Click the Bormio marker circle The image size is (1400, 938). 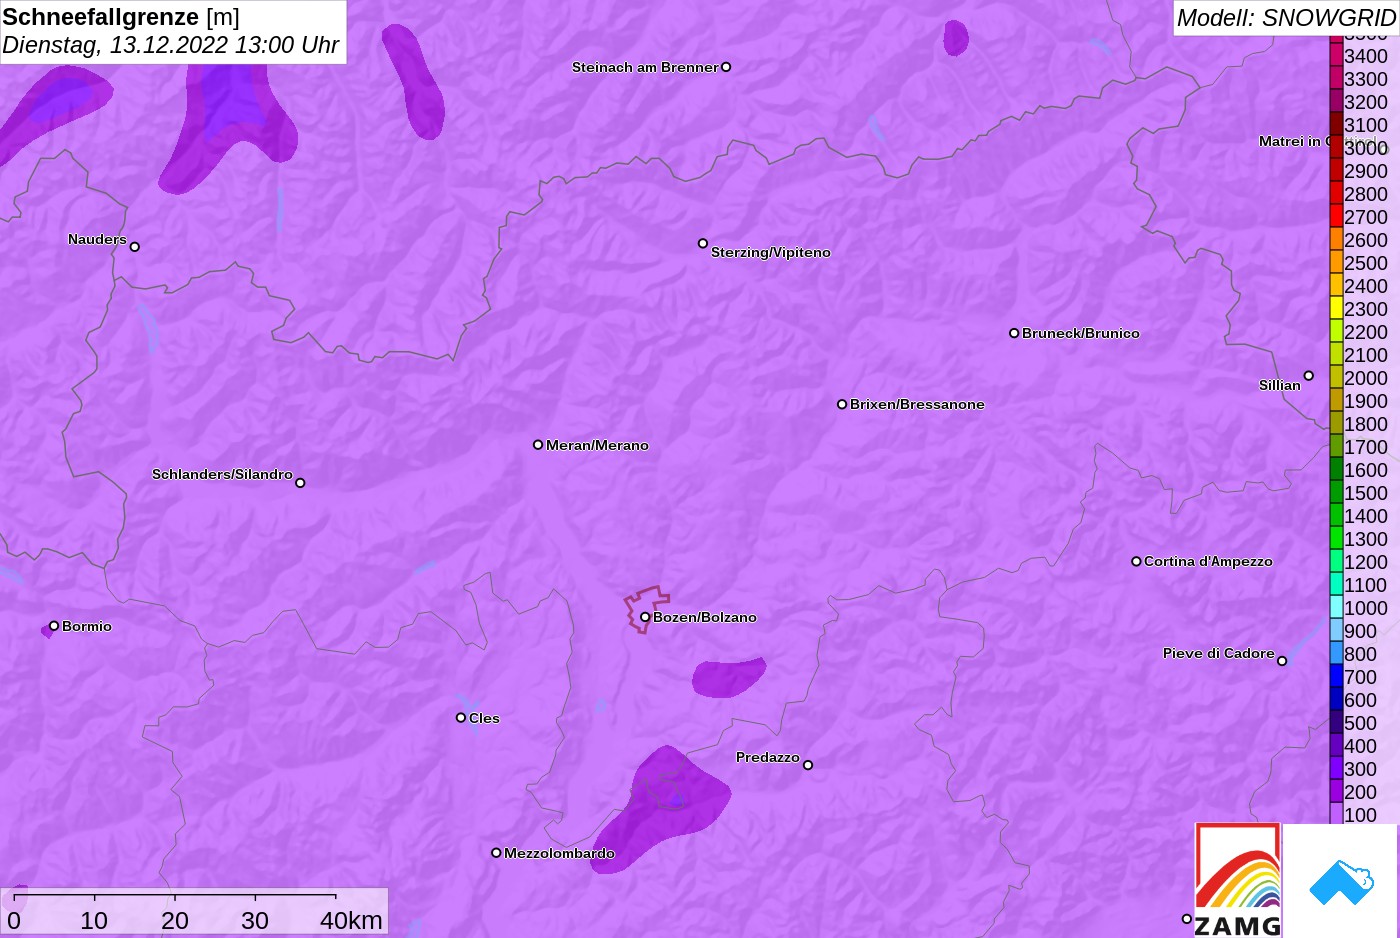(x=54, y=626)
